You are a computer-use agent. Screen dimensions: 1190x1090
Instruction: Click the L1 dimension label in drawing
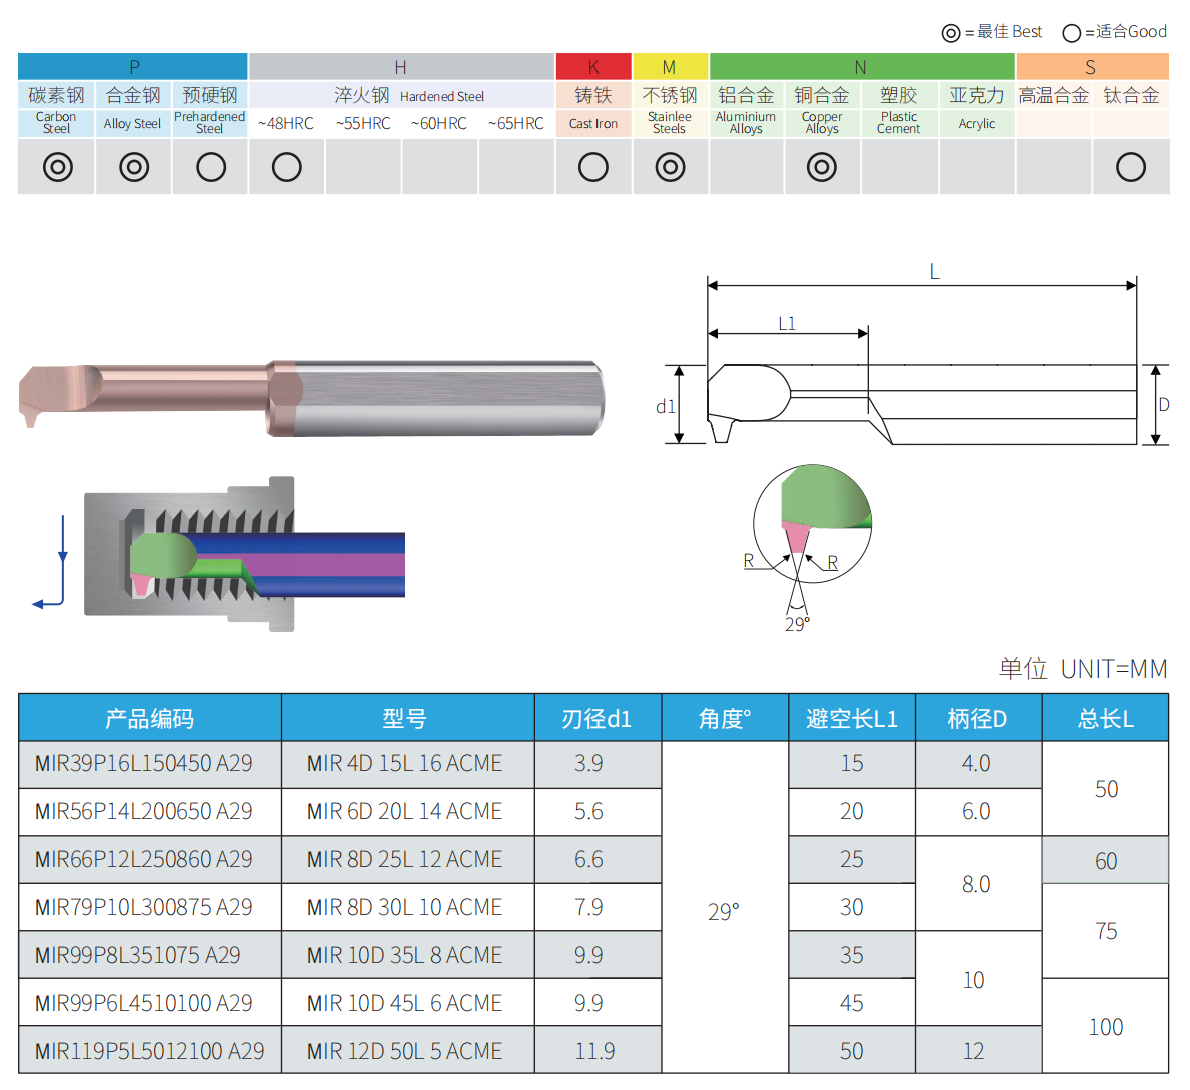787,323
